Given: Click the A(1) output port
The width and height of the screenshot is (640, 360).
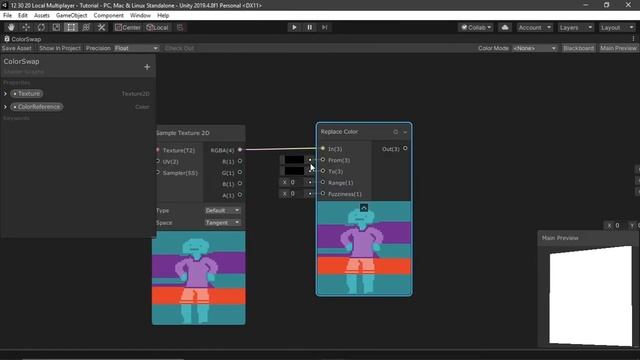Looking at the screenshot, I should [x=240, y=195].
